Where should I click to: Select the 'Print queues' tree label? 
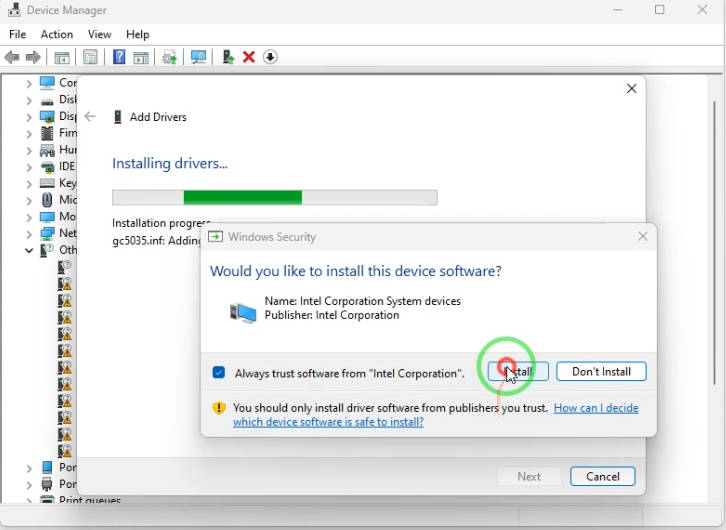pyautogui.click(x=90, y=500)
